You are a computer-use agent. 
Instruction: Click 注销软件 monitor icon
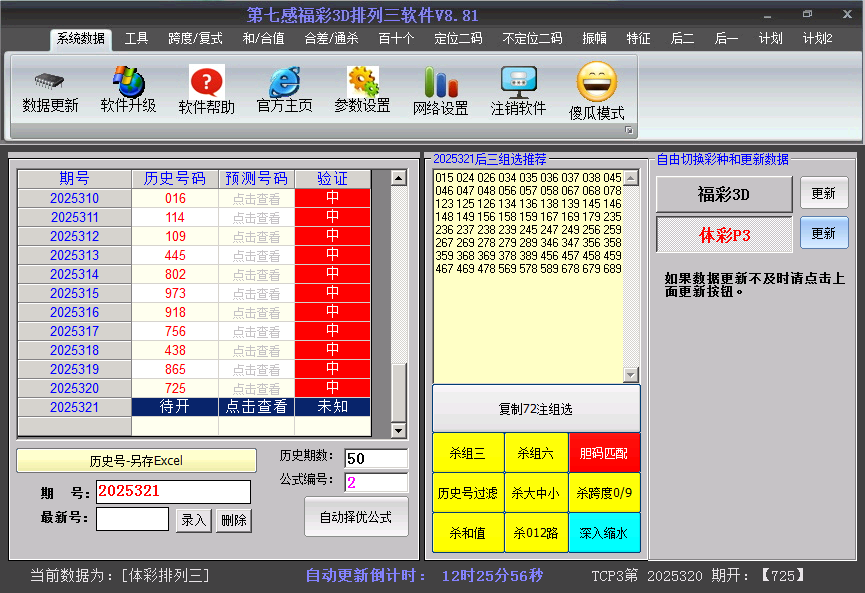coord(518,82)
